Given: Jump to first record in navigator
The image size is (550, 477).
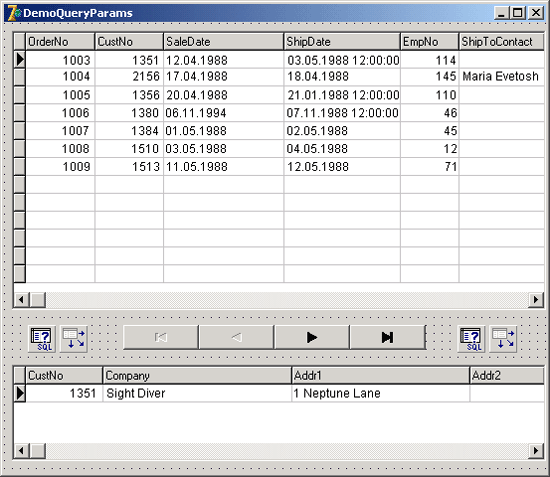Looking at the screenshot, I should (161, 337).
